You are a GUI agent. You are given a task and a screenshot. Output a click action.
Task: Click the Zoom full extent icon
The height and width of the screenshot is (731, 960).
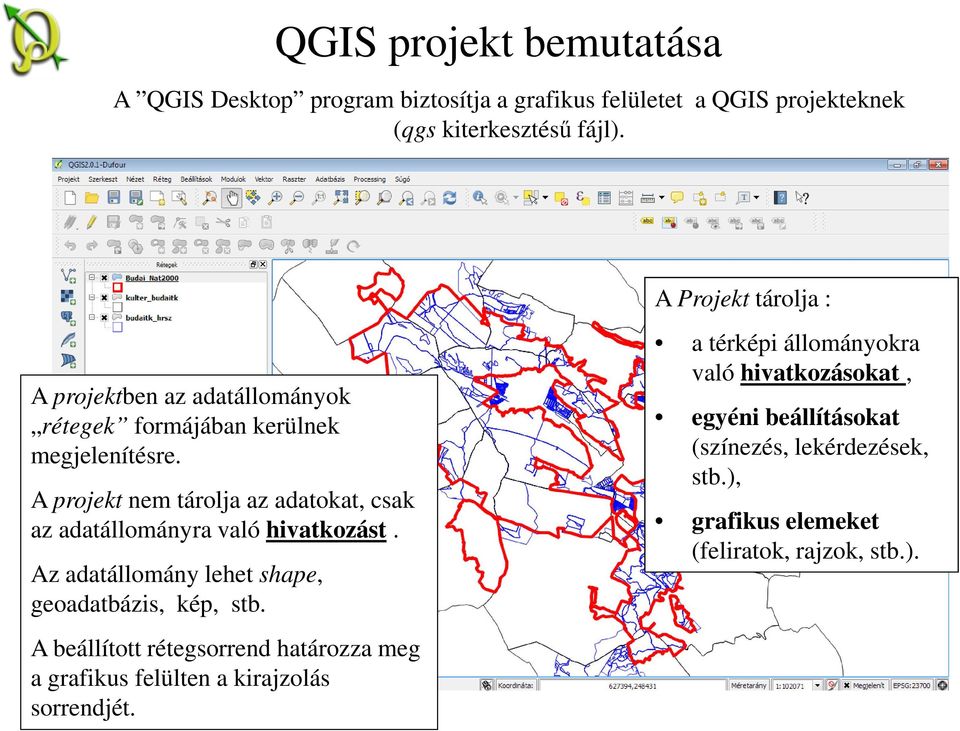(341, 197)
